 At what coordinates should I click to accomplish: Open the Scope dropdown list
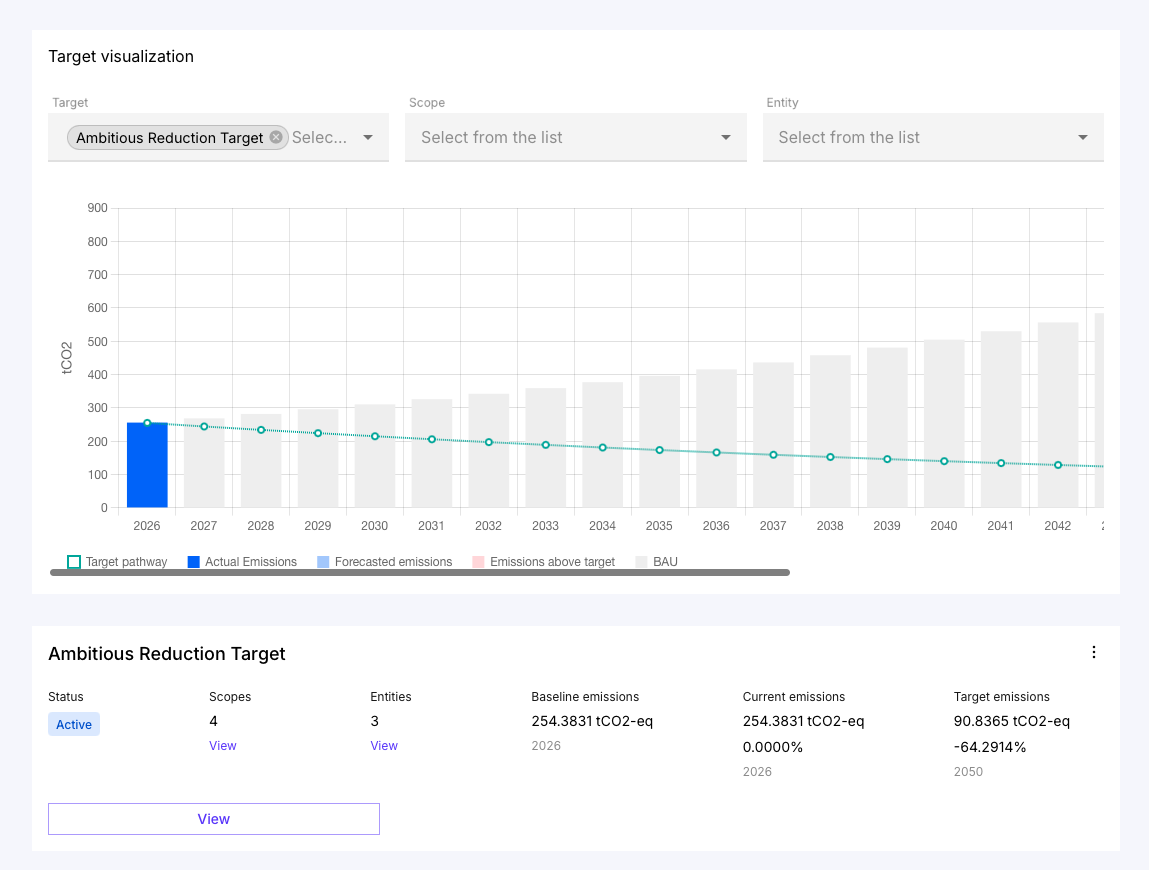point(575,138)
